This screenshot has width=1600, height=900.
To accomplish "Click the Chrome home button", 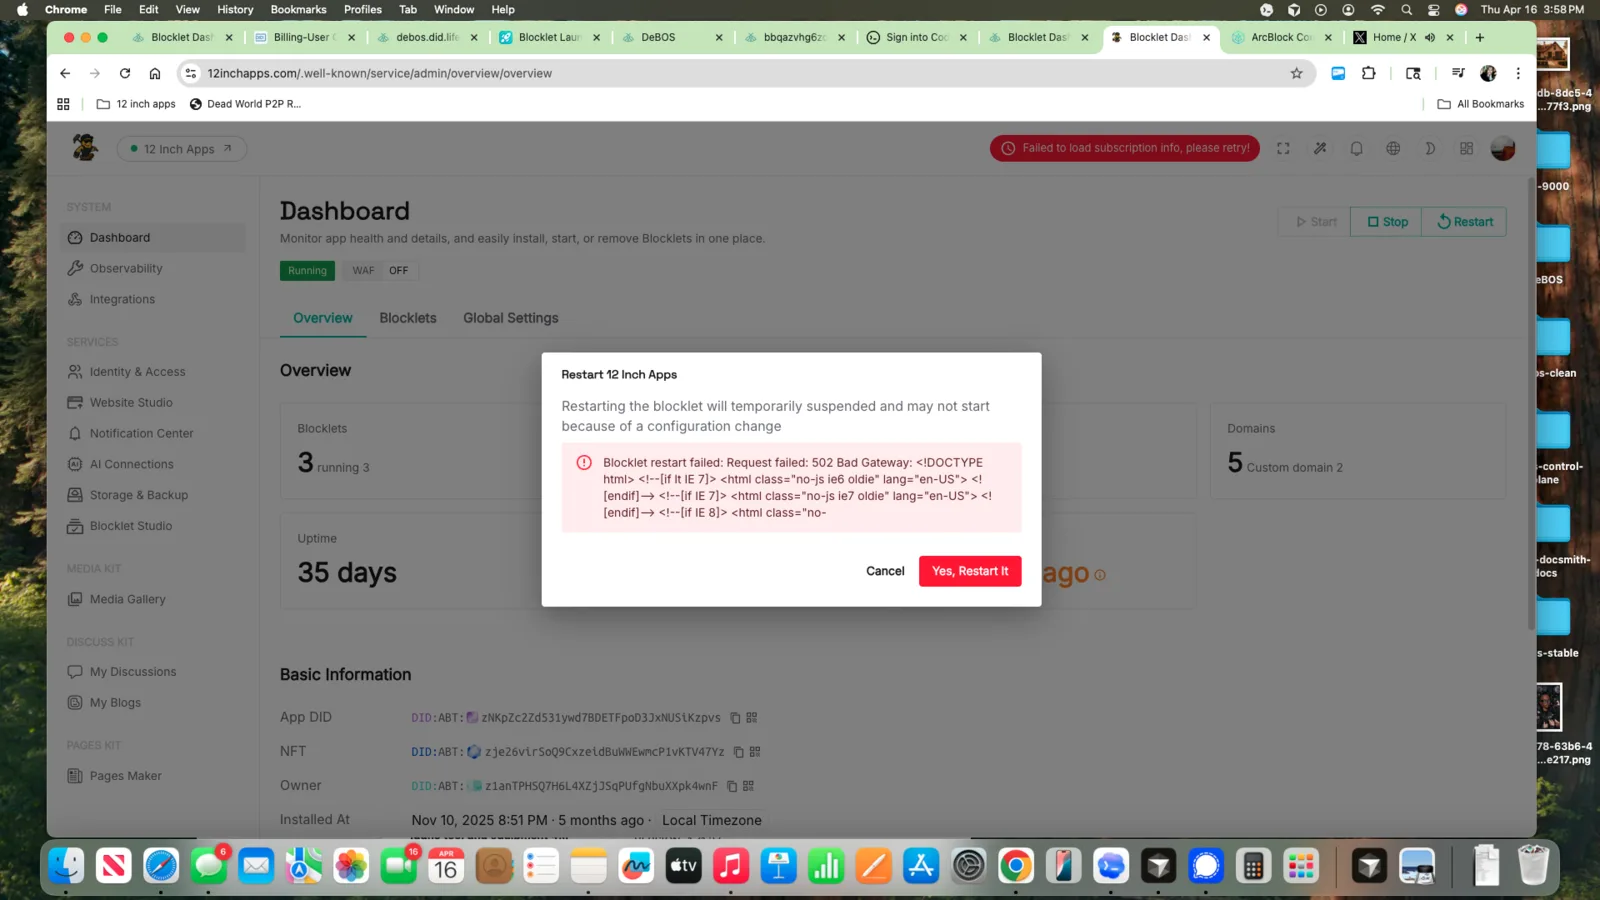I will [155, 73].
